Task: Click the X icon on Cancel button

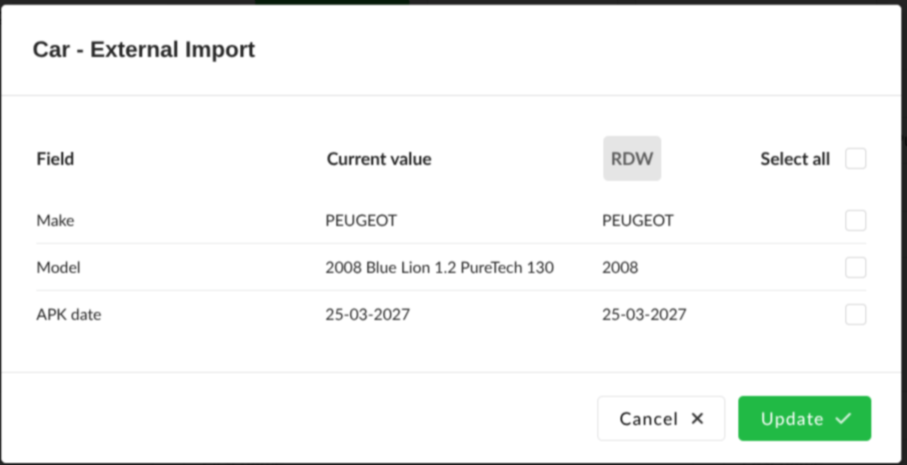Action: [x=697, y=418]
